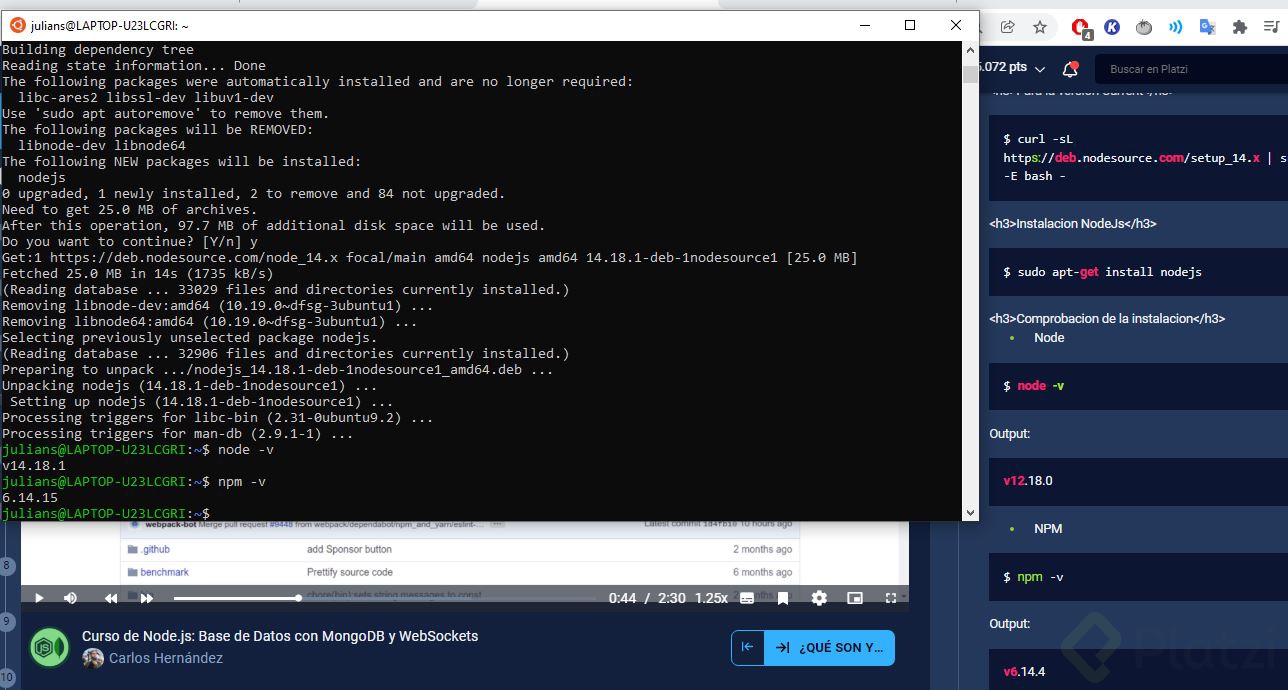Add a bookmark marker to the video
Image resolution: width=1288 pixels, height=690 pixels.
click(x=783, y=598)
